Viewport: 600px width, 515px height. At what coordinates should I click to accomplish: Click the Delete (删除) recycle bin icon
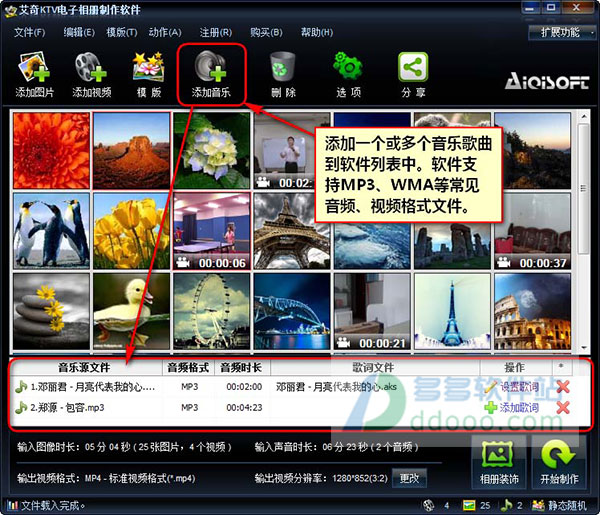click(x=283, y=67)
